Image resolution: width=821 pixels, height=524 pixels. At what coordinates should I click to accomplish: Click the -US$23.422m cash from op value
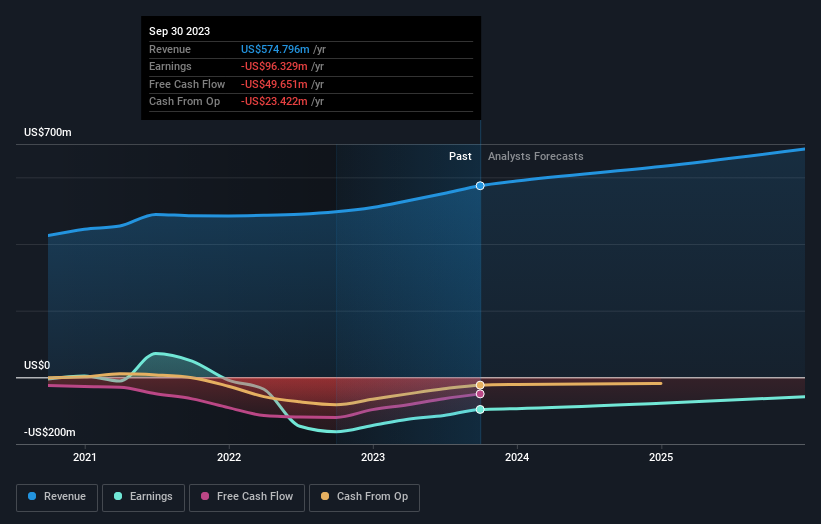pyautogui.click(x=274, y=102)
